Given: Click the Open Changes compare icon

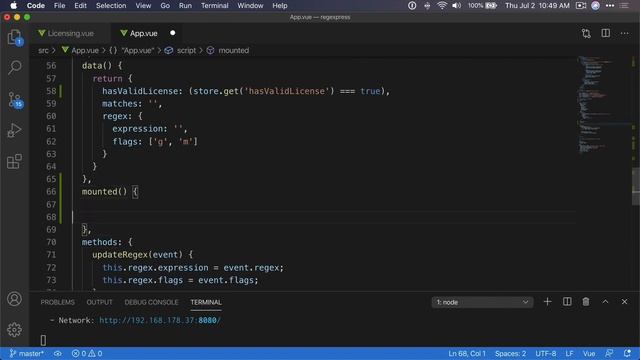Looking at the screenshot, I should (x=586, y=33).
